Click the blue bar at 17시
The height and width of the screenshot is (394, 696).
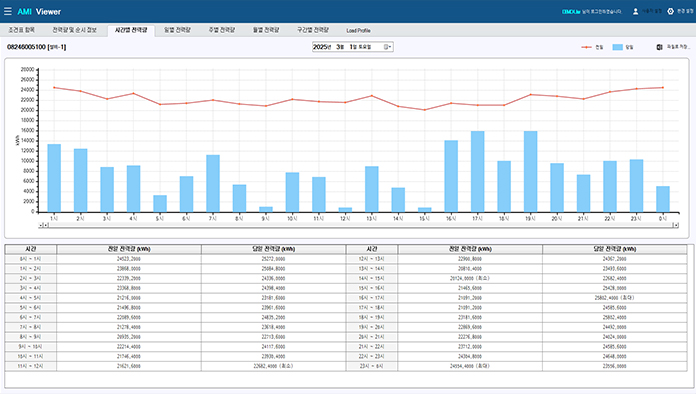(x=478, y=171)
